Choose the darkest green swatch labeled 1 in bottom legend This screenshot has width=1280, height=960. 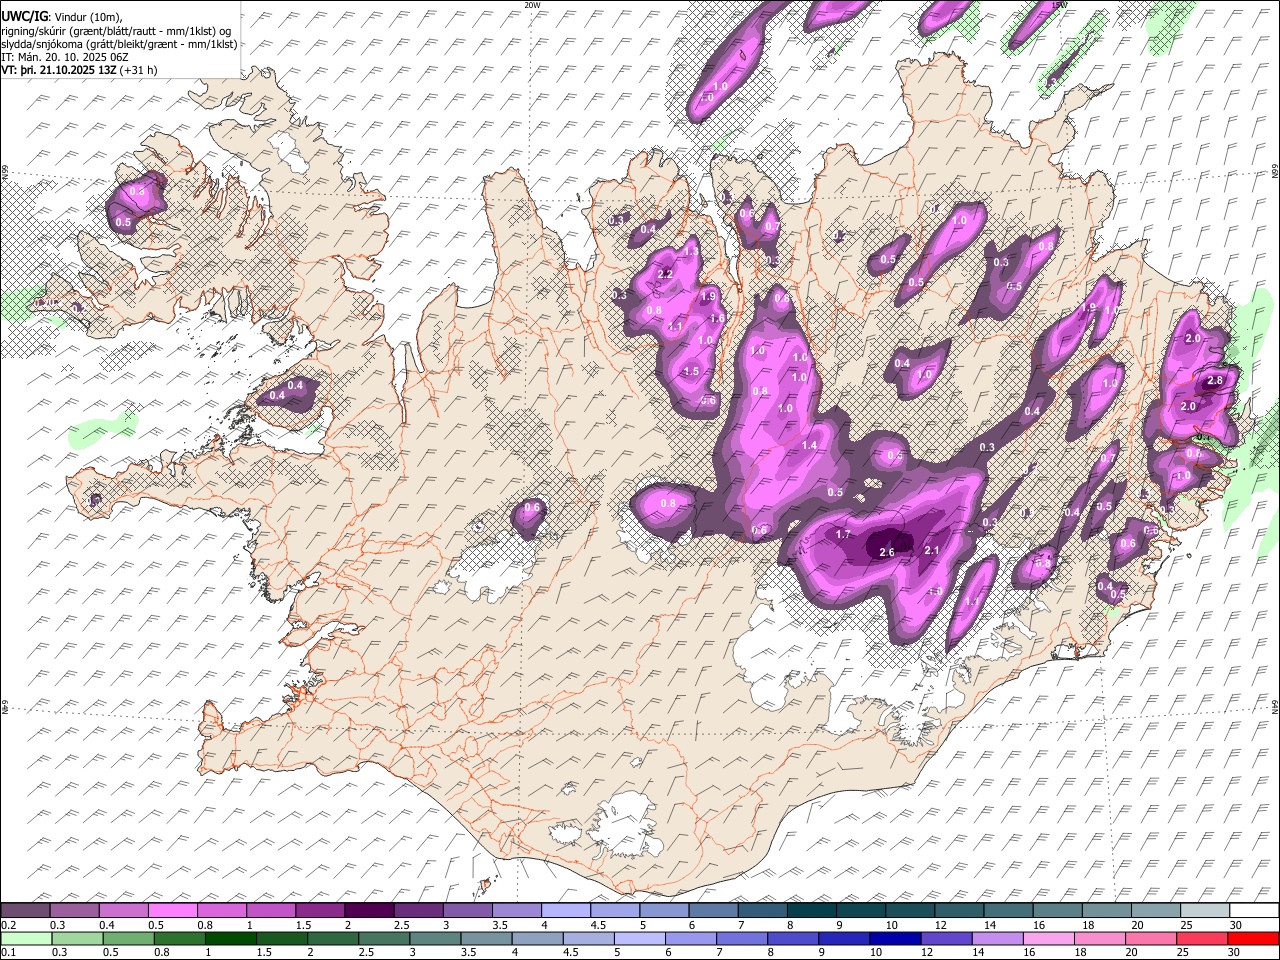pos(231,938)
